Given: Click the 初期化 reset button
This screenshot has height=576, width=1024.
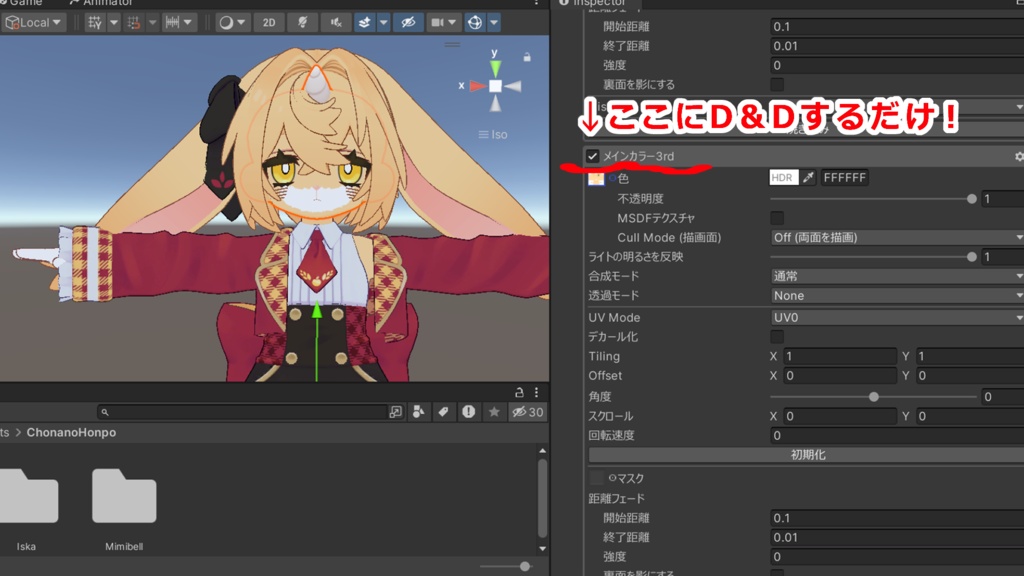Looking at the screenshot, I should [x=807, y=455].
